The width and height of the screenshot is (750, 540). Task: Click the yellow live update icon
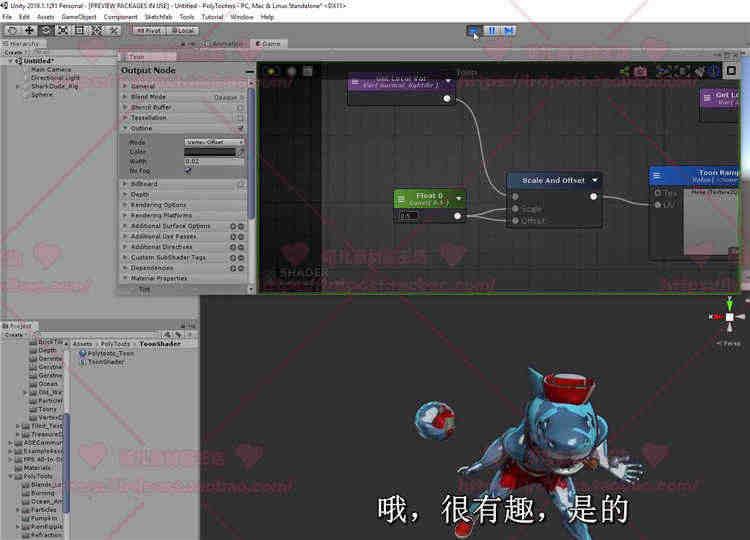(271, 71)
